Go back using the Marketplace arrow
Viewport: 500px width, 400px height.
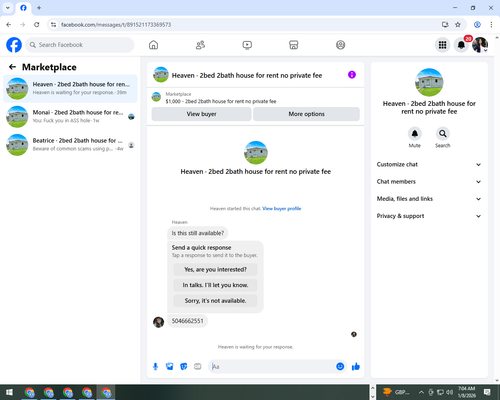coord(12,67)
